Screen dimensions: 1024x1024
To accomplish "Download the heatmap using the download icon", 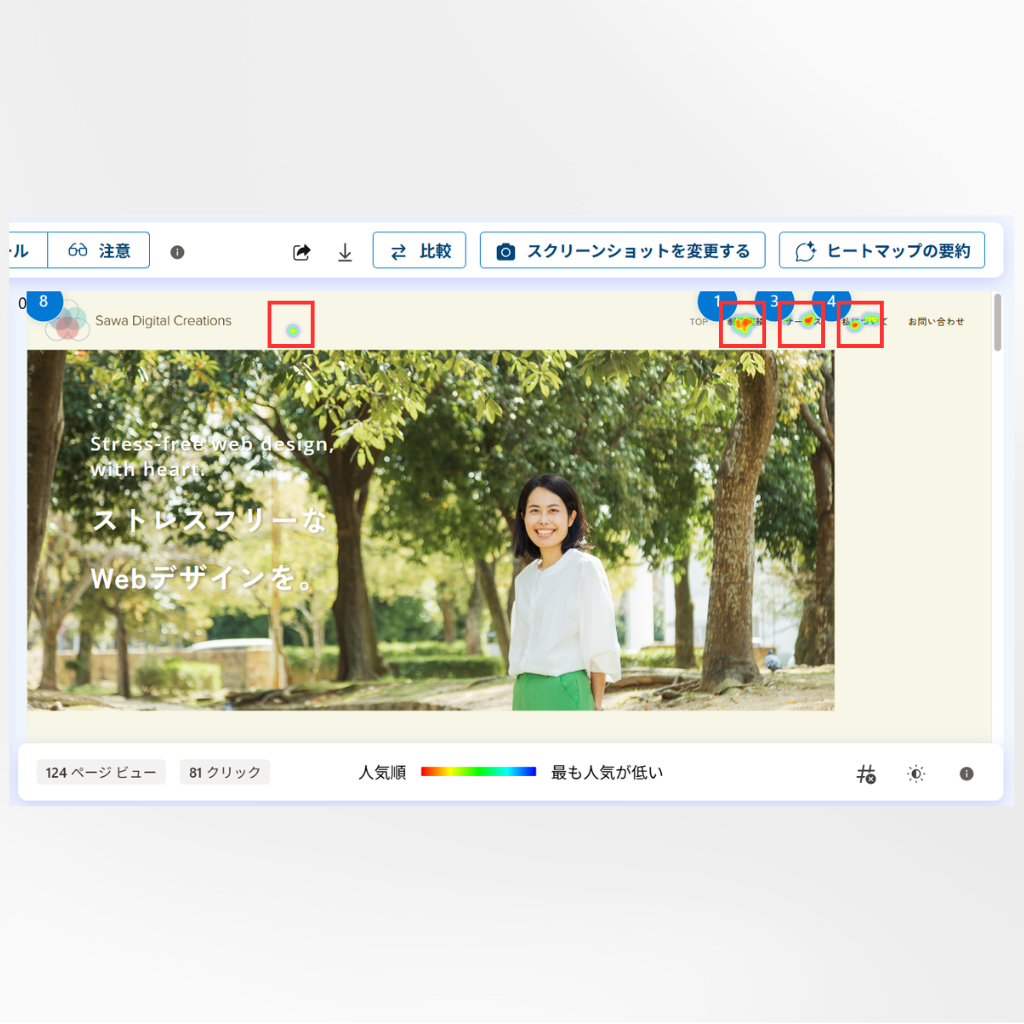I will coord(345,252).
